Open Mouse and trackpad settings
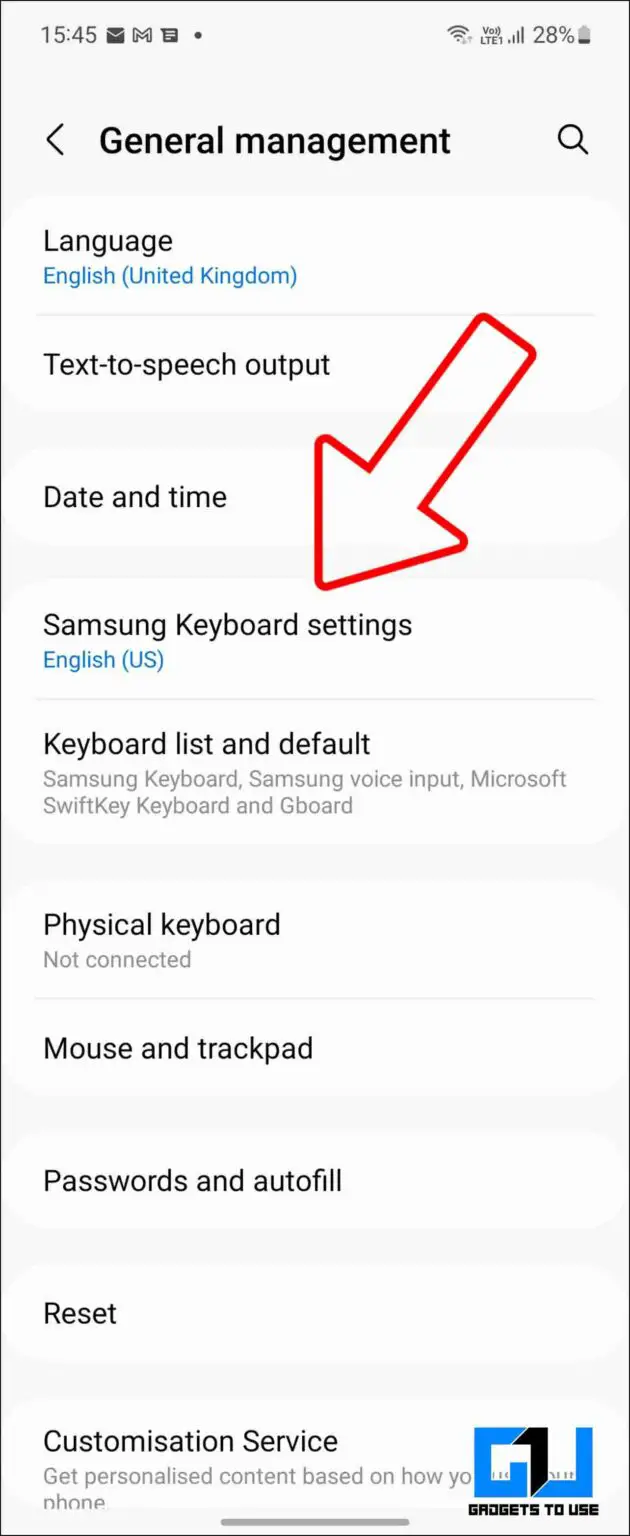 point(178,1048)
